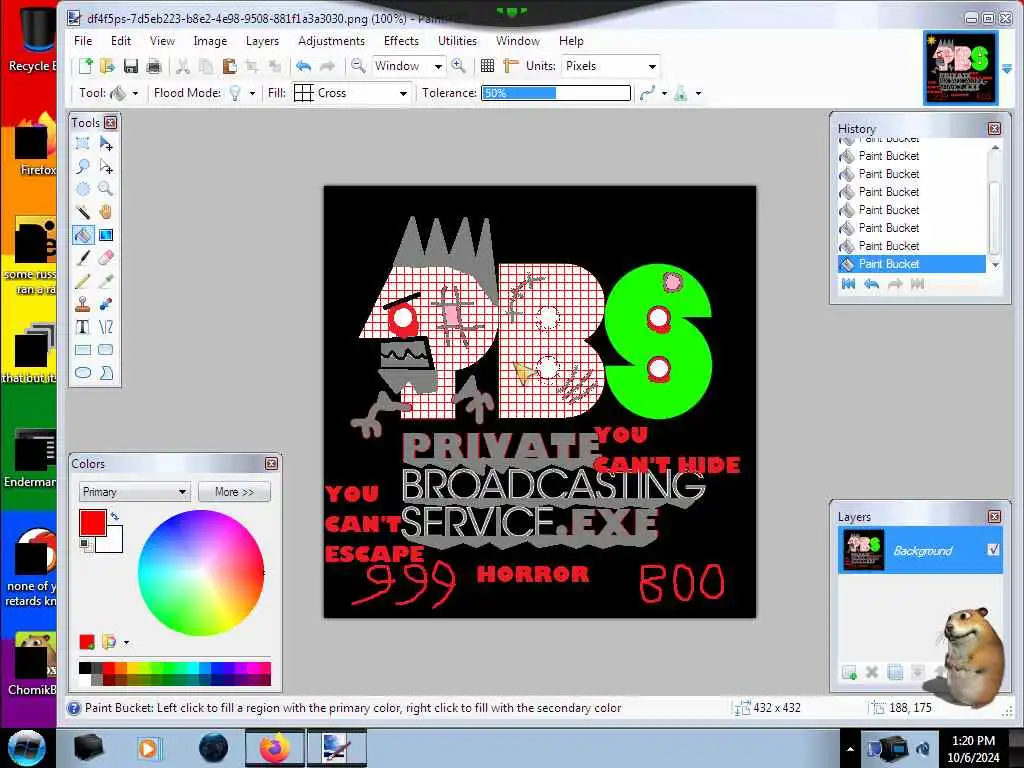Viewport: 1024px width, 768px height.
Task: Open the Primary color selector dropdown
Action: (135, 492)
